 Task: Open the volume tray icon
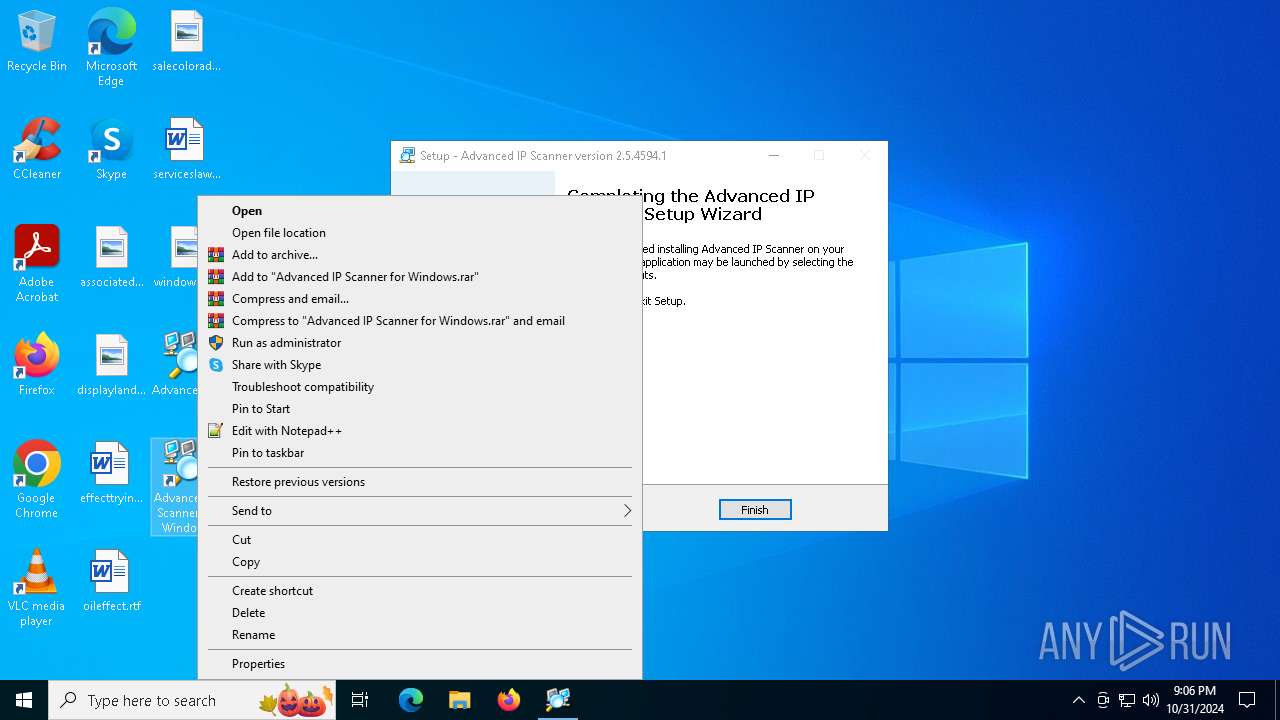click(1151, 700)
